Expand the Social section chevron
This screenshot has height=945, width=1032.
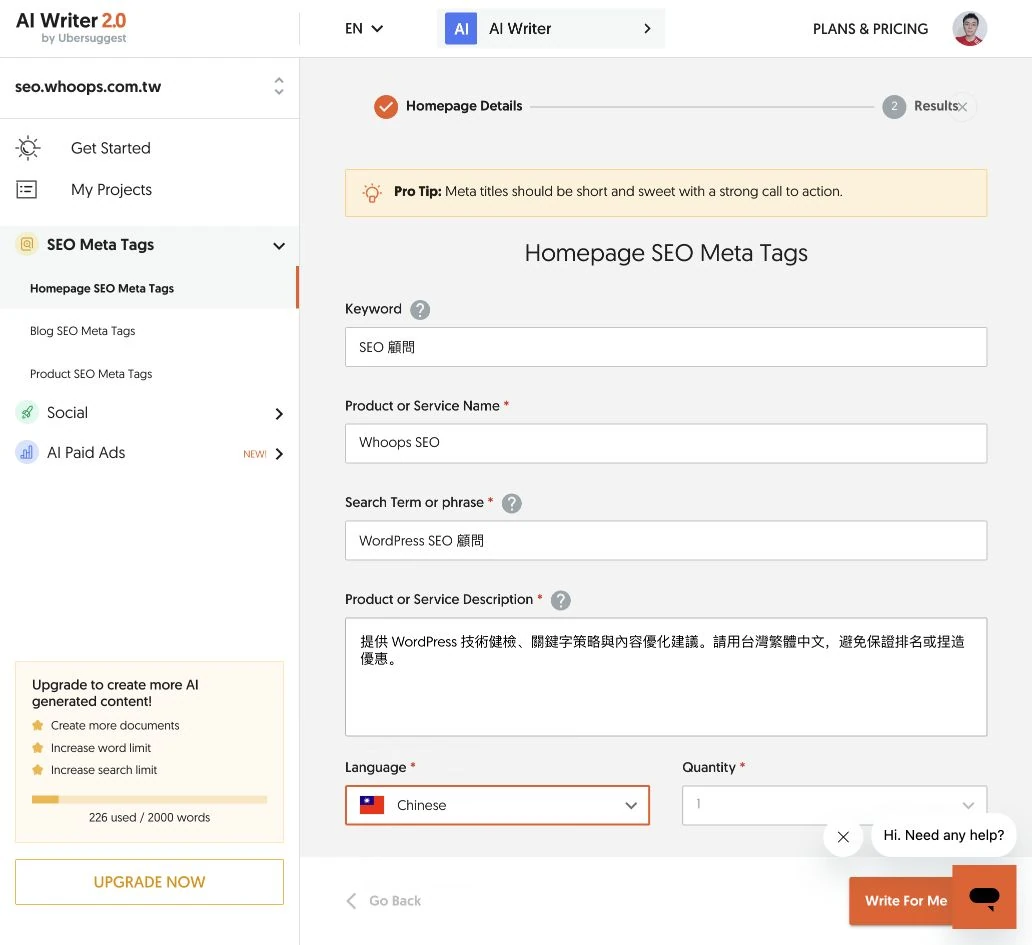pos(279,414)
